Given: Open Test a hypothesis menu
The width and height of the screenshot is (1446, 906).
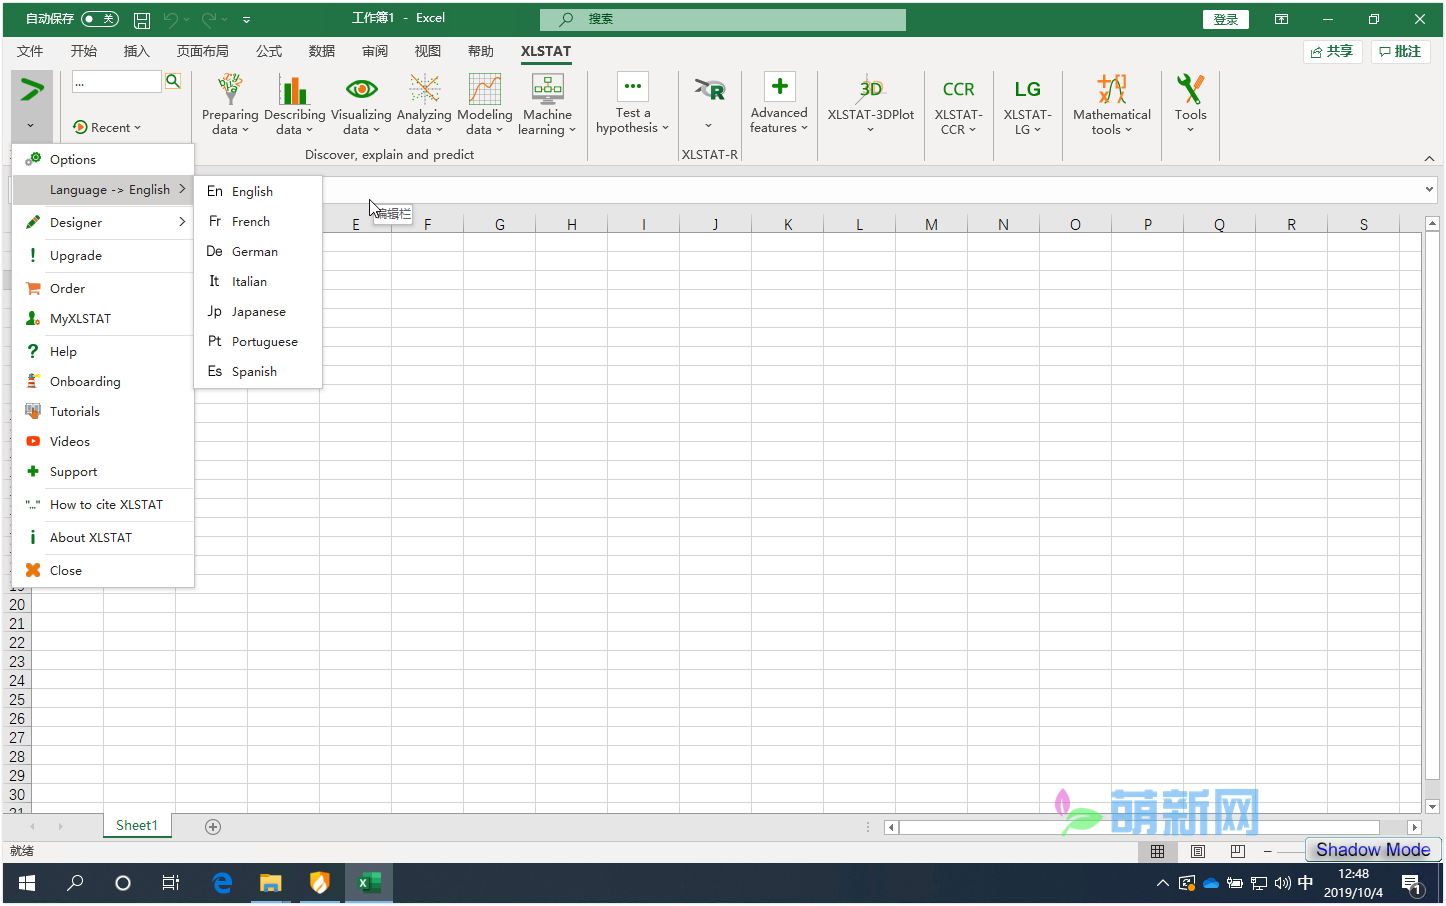Looking at the screenshot, I should click(x=632, y=104).
